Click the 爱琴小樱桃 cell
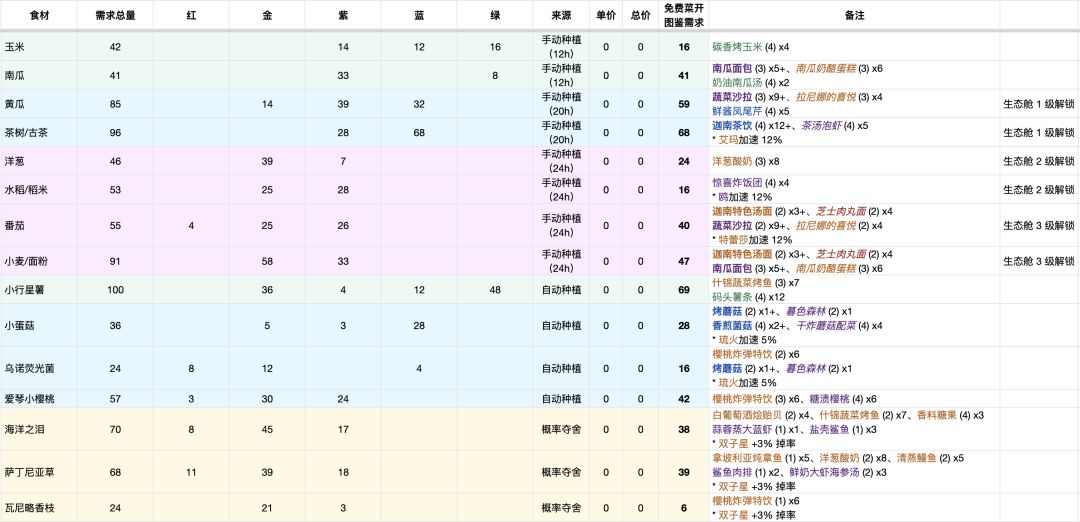This screenshot has width=1080, height=522. (39, 398)
